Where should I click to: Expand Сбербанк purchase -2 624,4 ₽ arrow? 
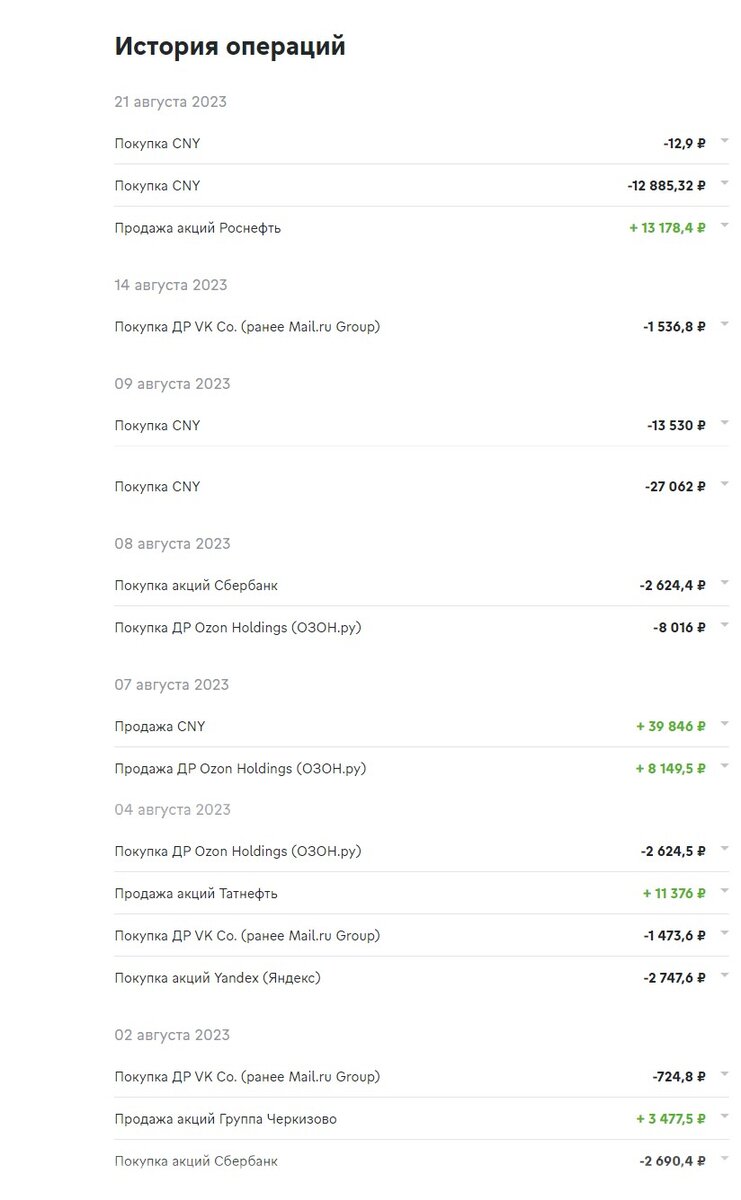724,584
